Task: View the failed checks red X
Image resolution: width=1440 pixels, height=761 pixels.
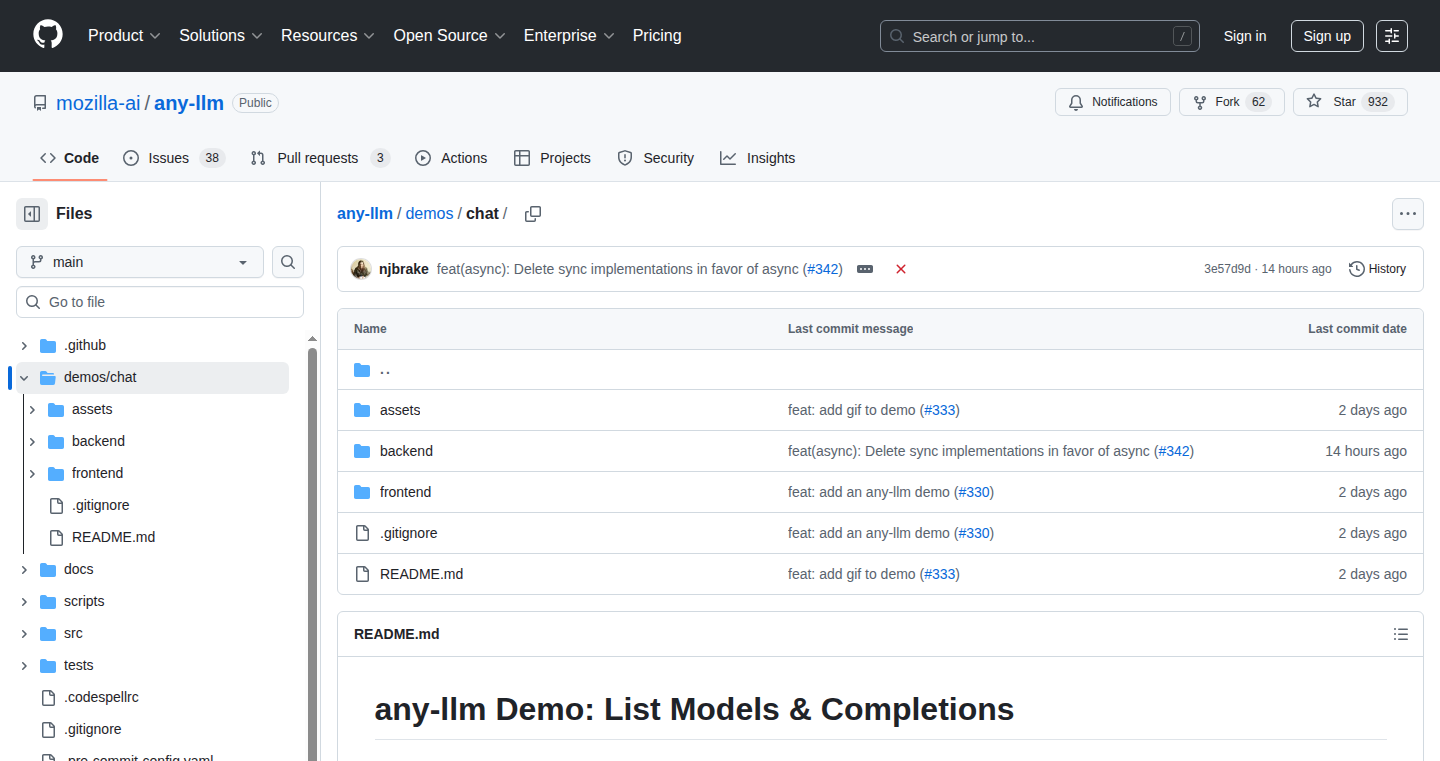Action: (901, 269)
